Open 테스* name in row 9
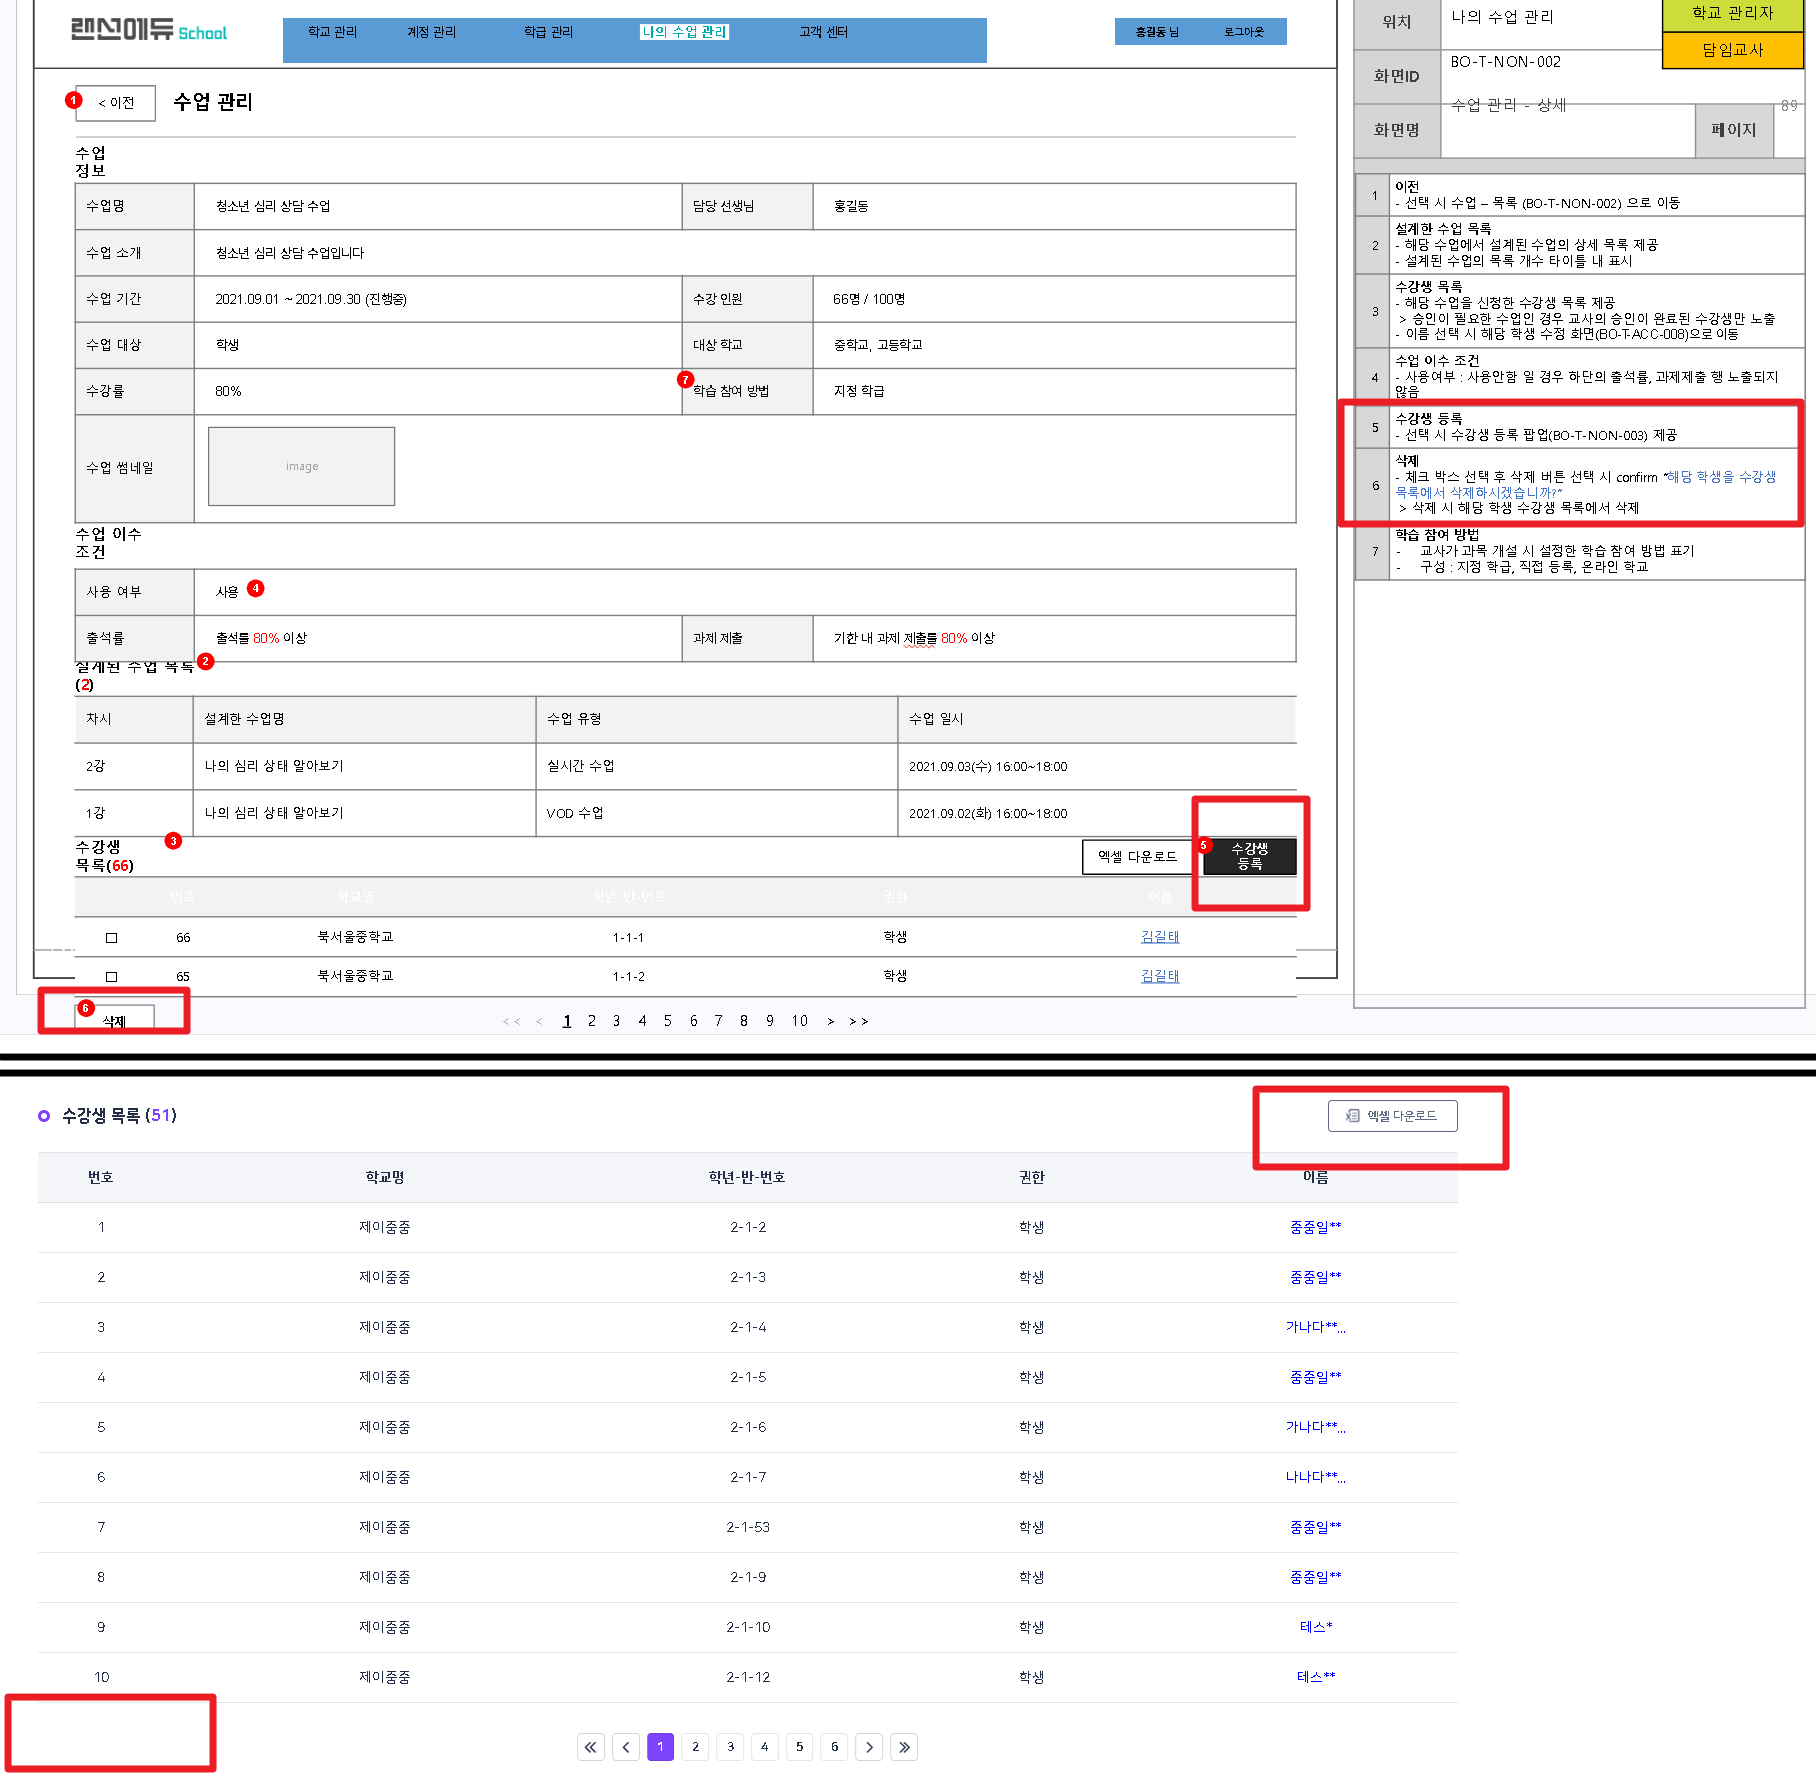Image resolution: width=1816 pixels, height=1777 pixels. click(x=1316, y=1627)
